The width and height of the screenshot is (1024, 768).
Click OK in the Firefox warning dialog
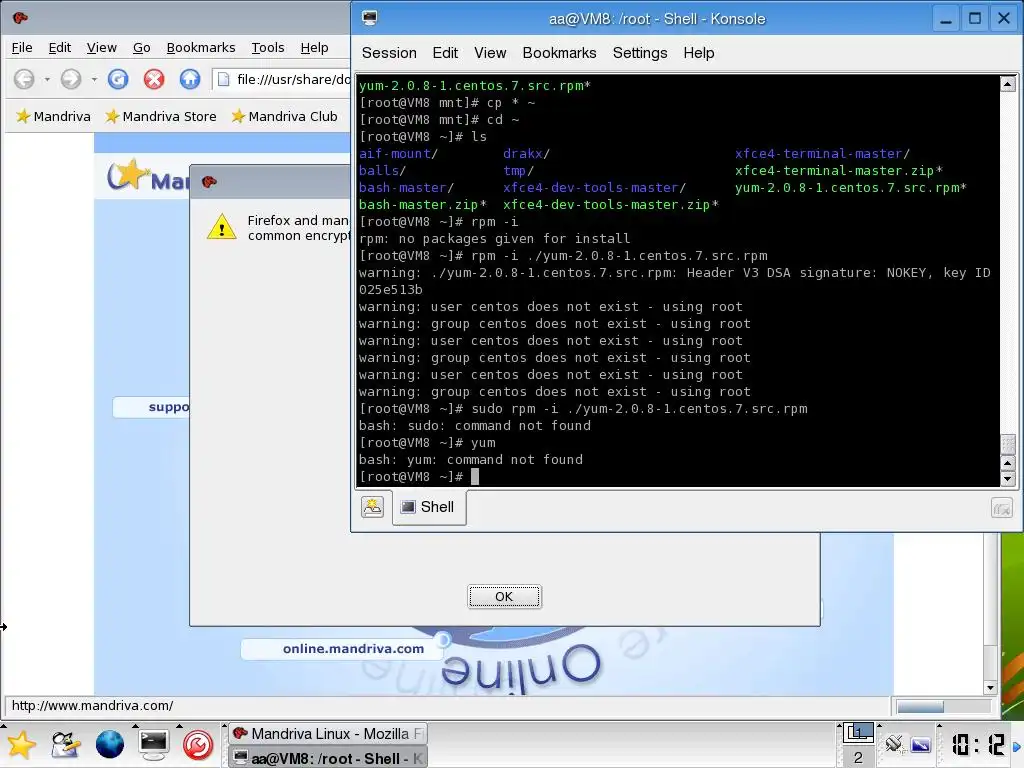point(504,596)
